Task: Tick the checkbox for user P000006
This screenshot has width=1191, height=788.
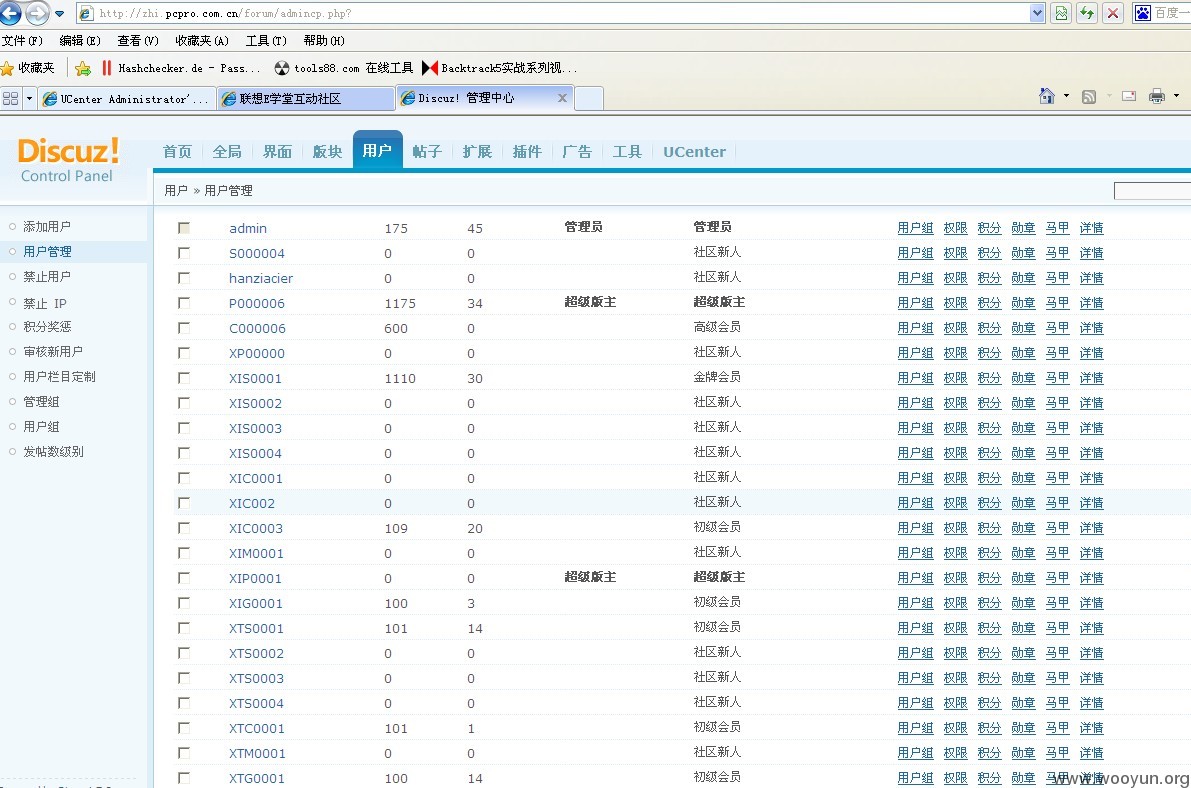Action: [x=184, y=302]
